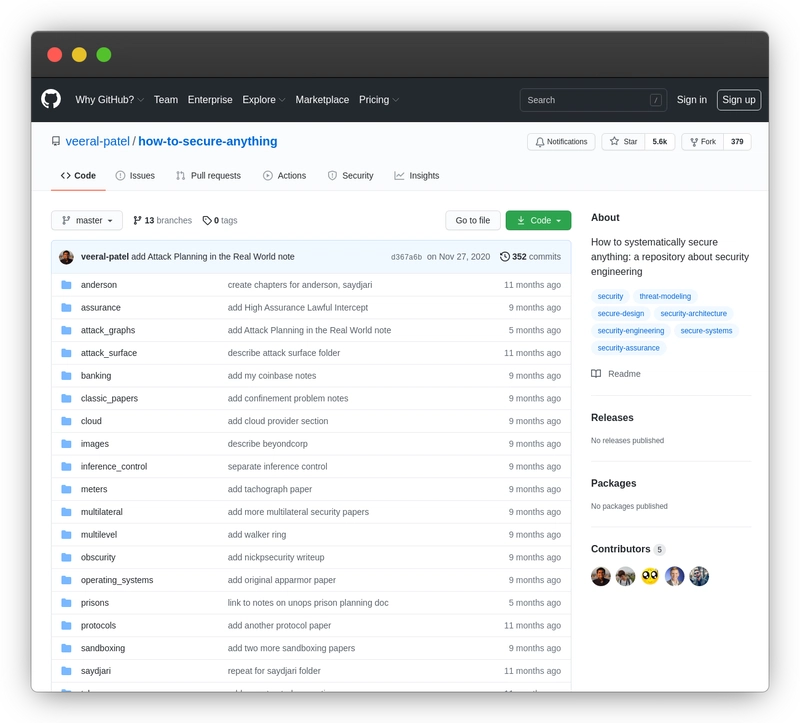Open fourth contributor avatar
Screen dimensions: 800x723
(x=674, y=576)
